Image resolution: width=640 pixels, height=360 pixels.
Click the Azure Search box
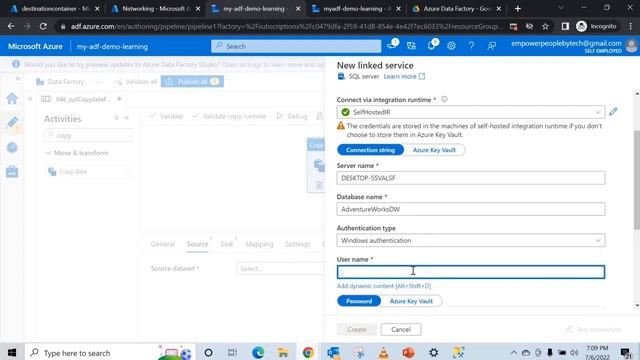(296, 46)
